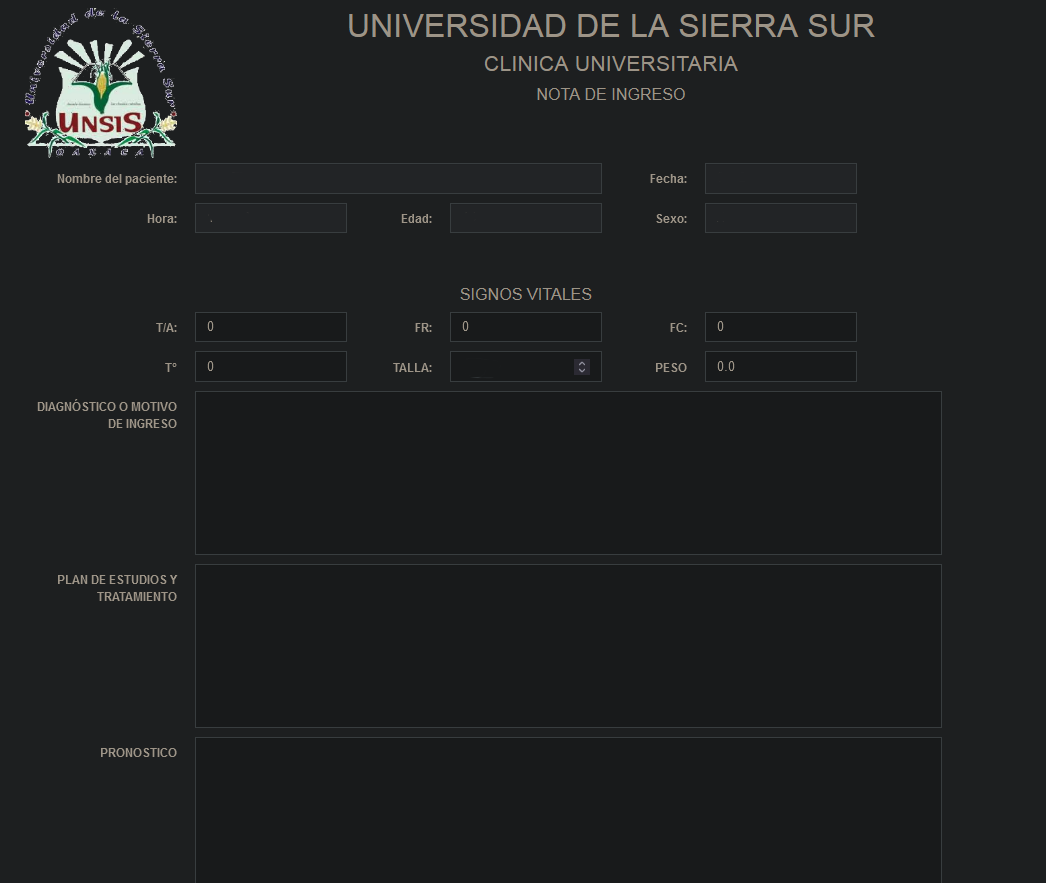Screen dimensions: 1046x883
Task: Click the 'FC:' label
Action: click(678, 327)
